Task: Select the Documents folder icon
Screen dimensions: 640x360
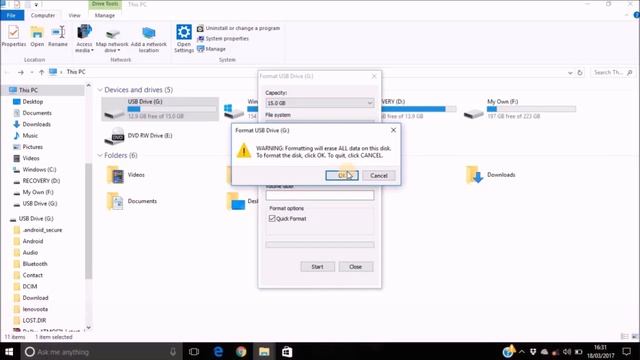Action: 115,201
